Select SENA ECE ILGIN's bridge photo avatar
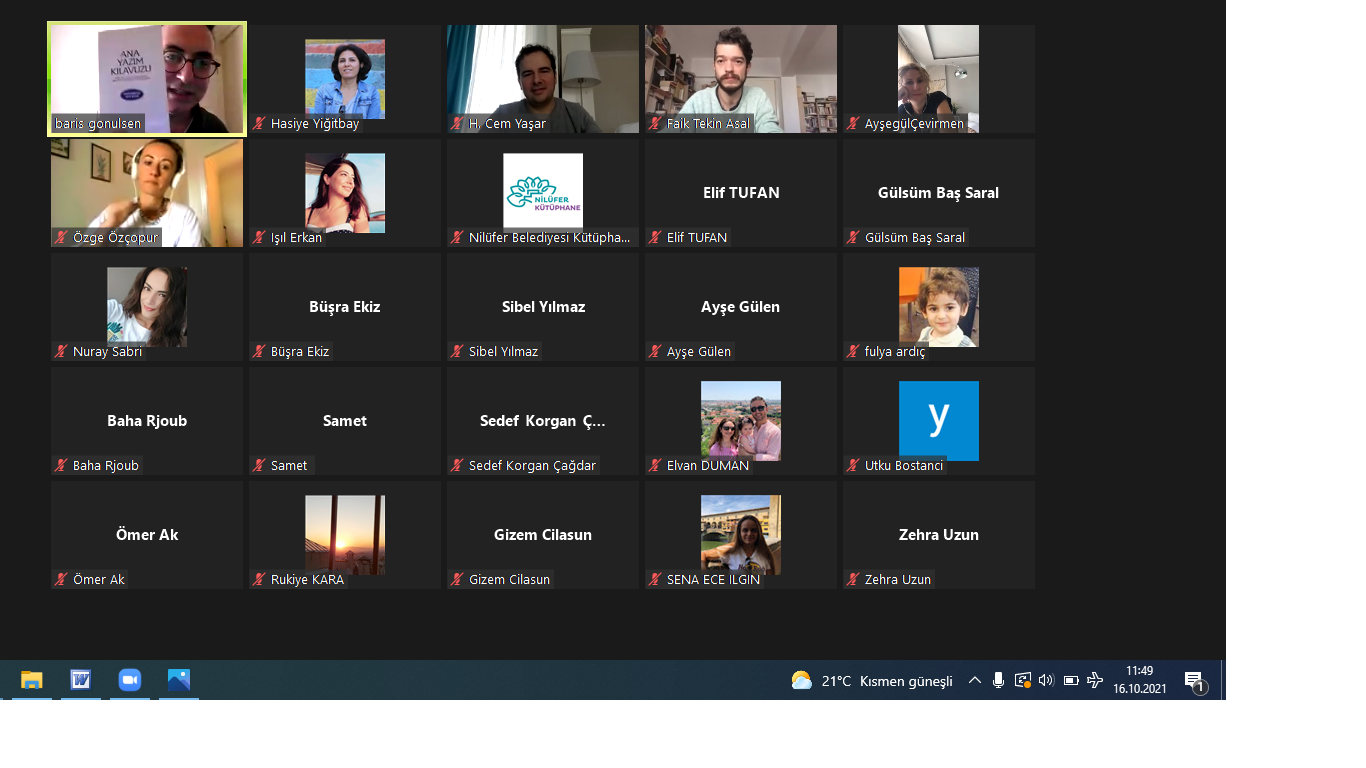 (741, 535)
